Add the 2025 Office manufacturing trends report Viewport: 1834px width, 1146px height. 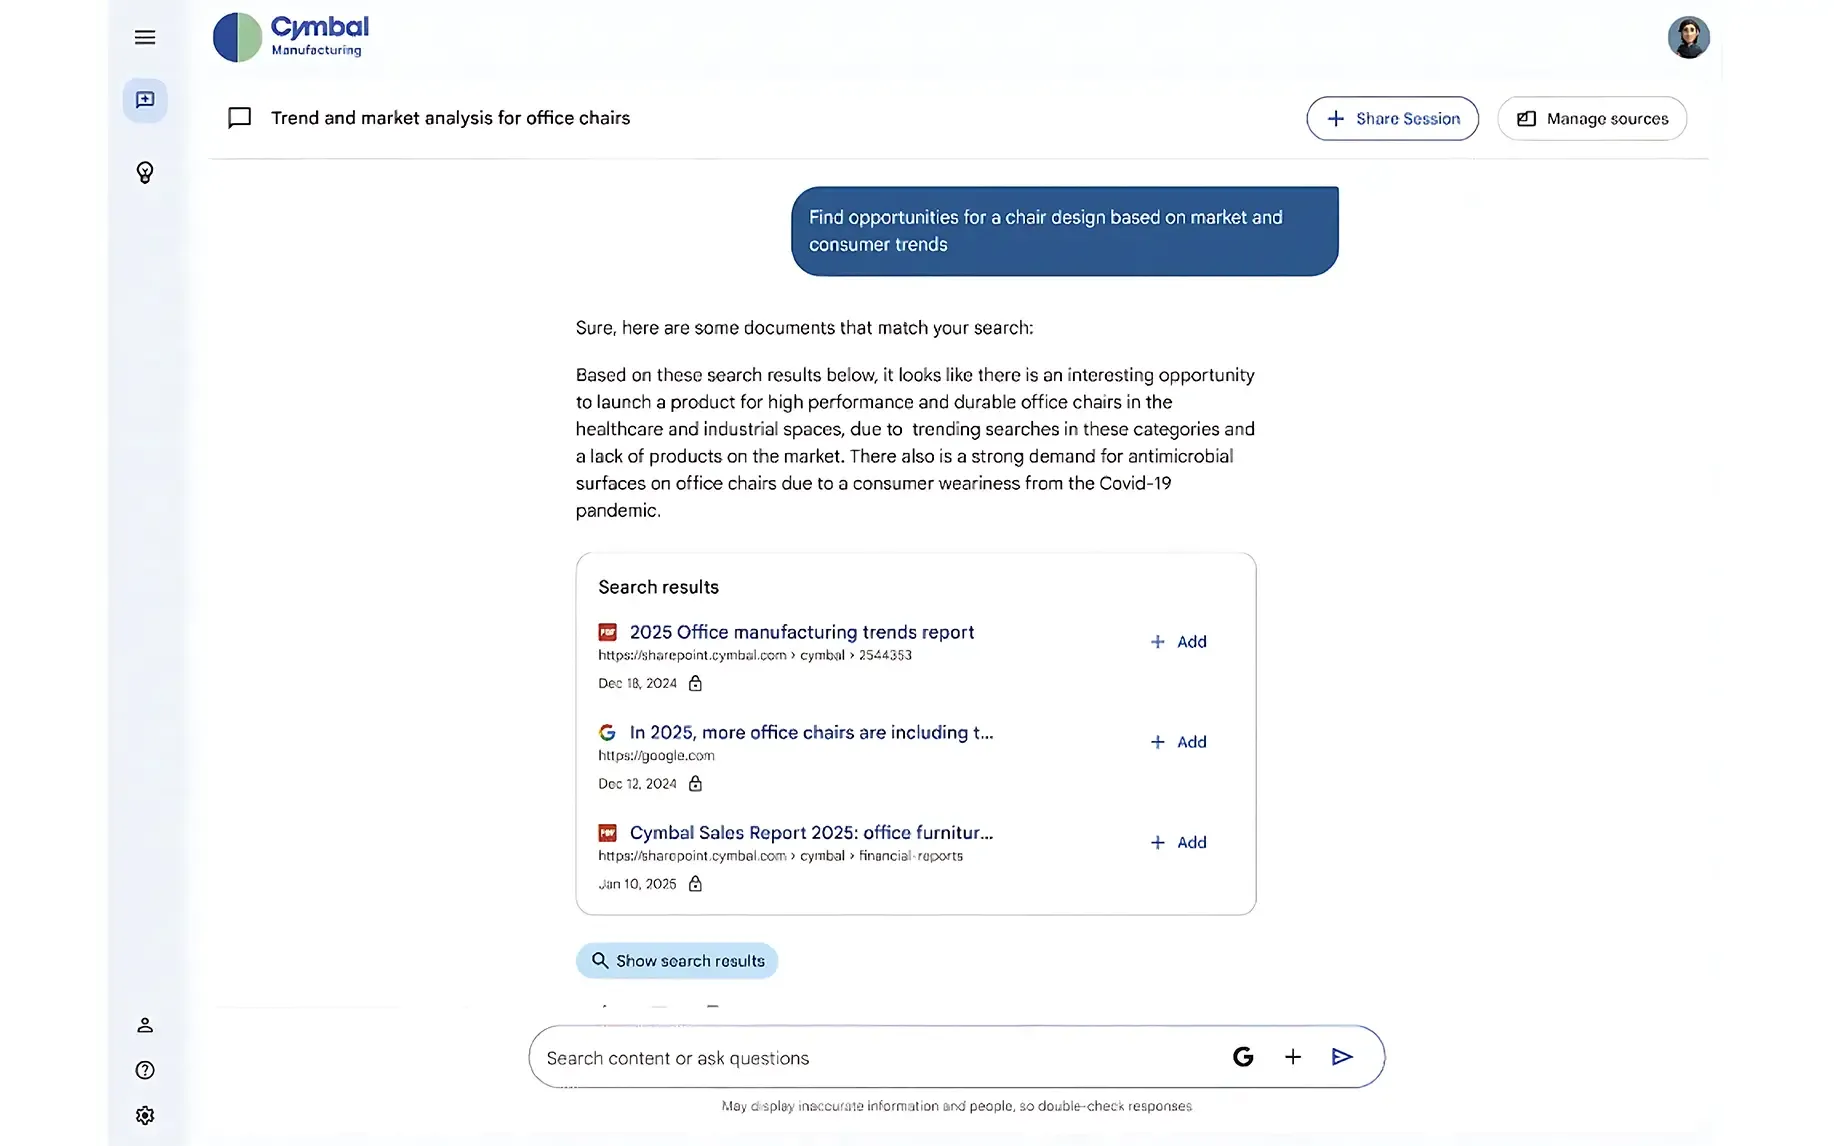click(1178, 642)
